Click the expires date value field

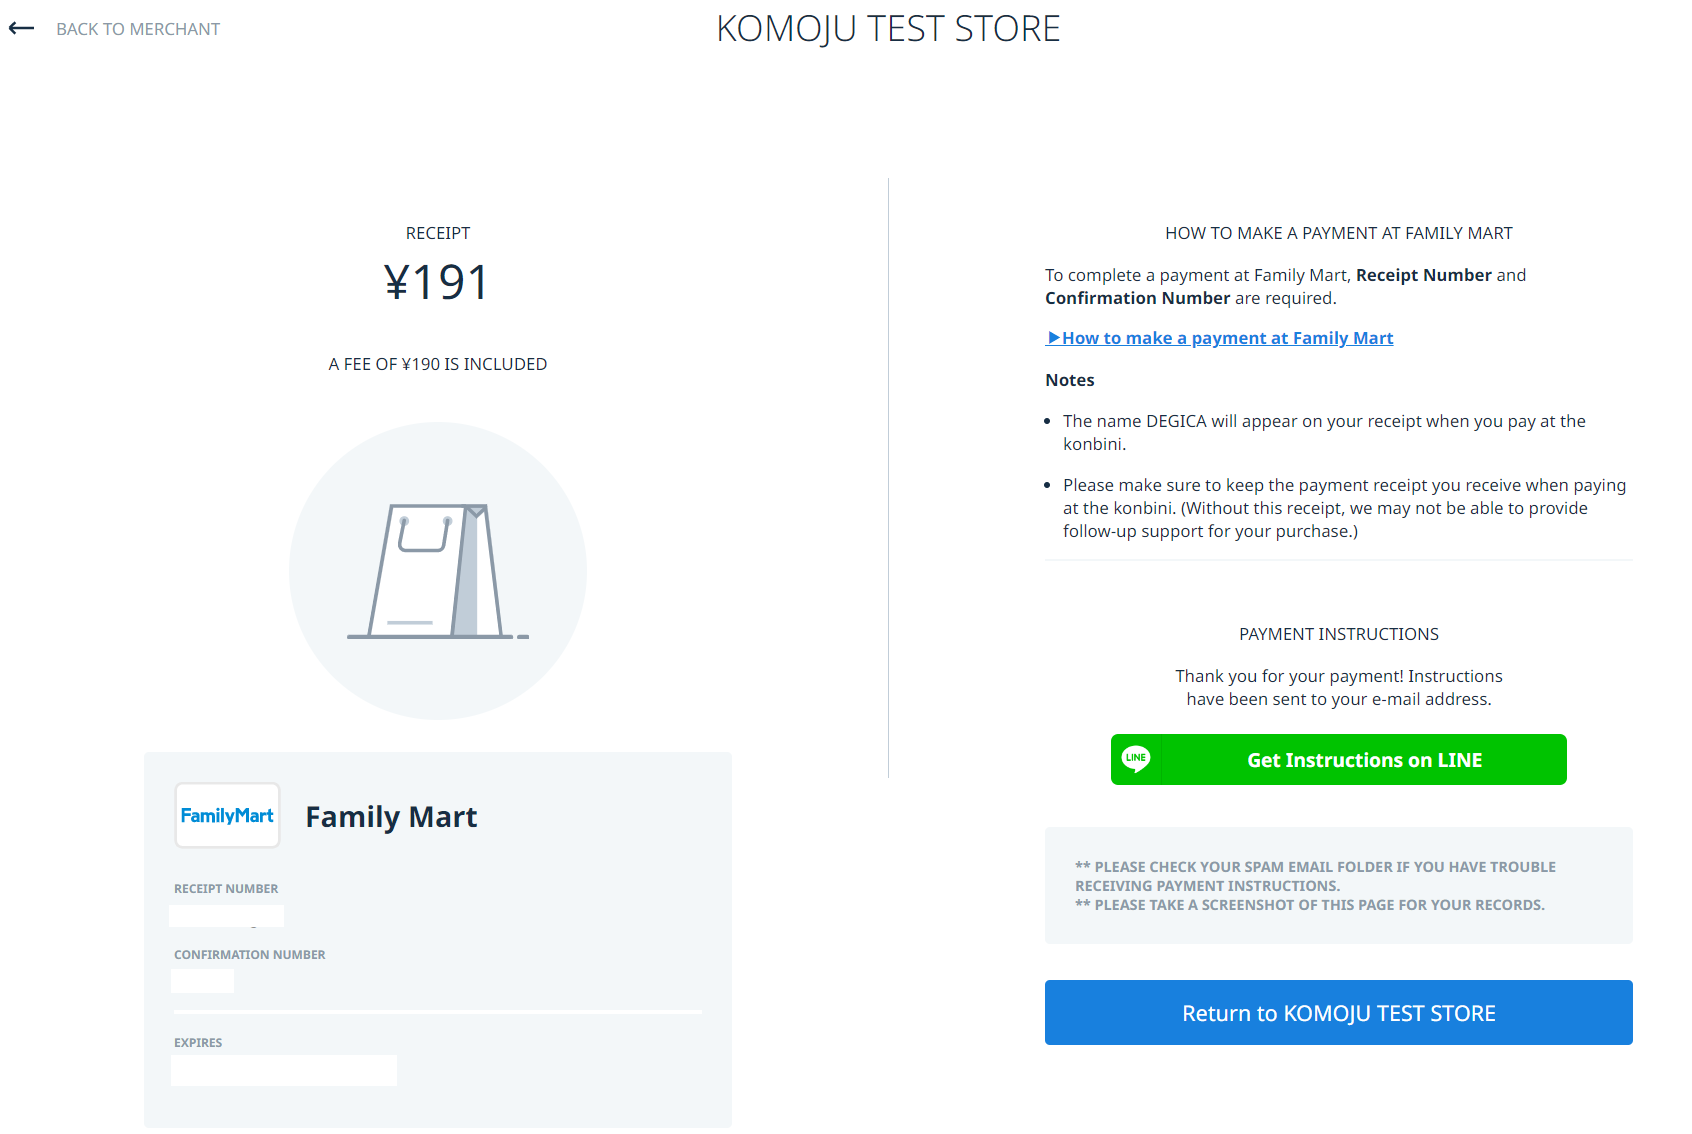pyautogui.click(x=284, y=1070)
